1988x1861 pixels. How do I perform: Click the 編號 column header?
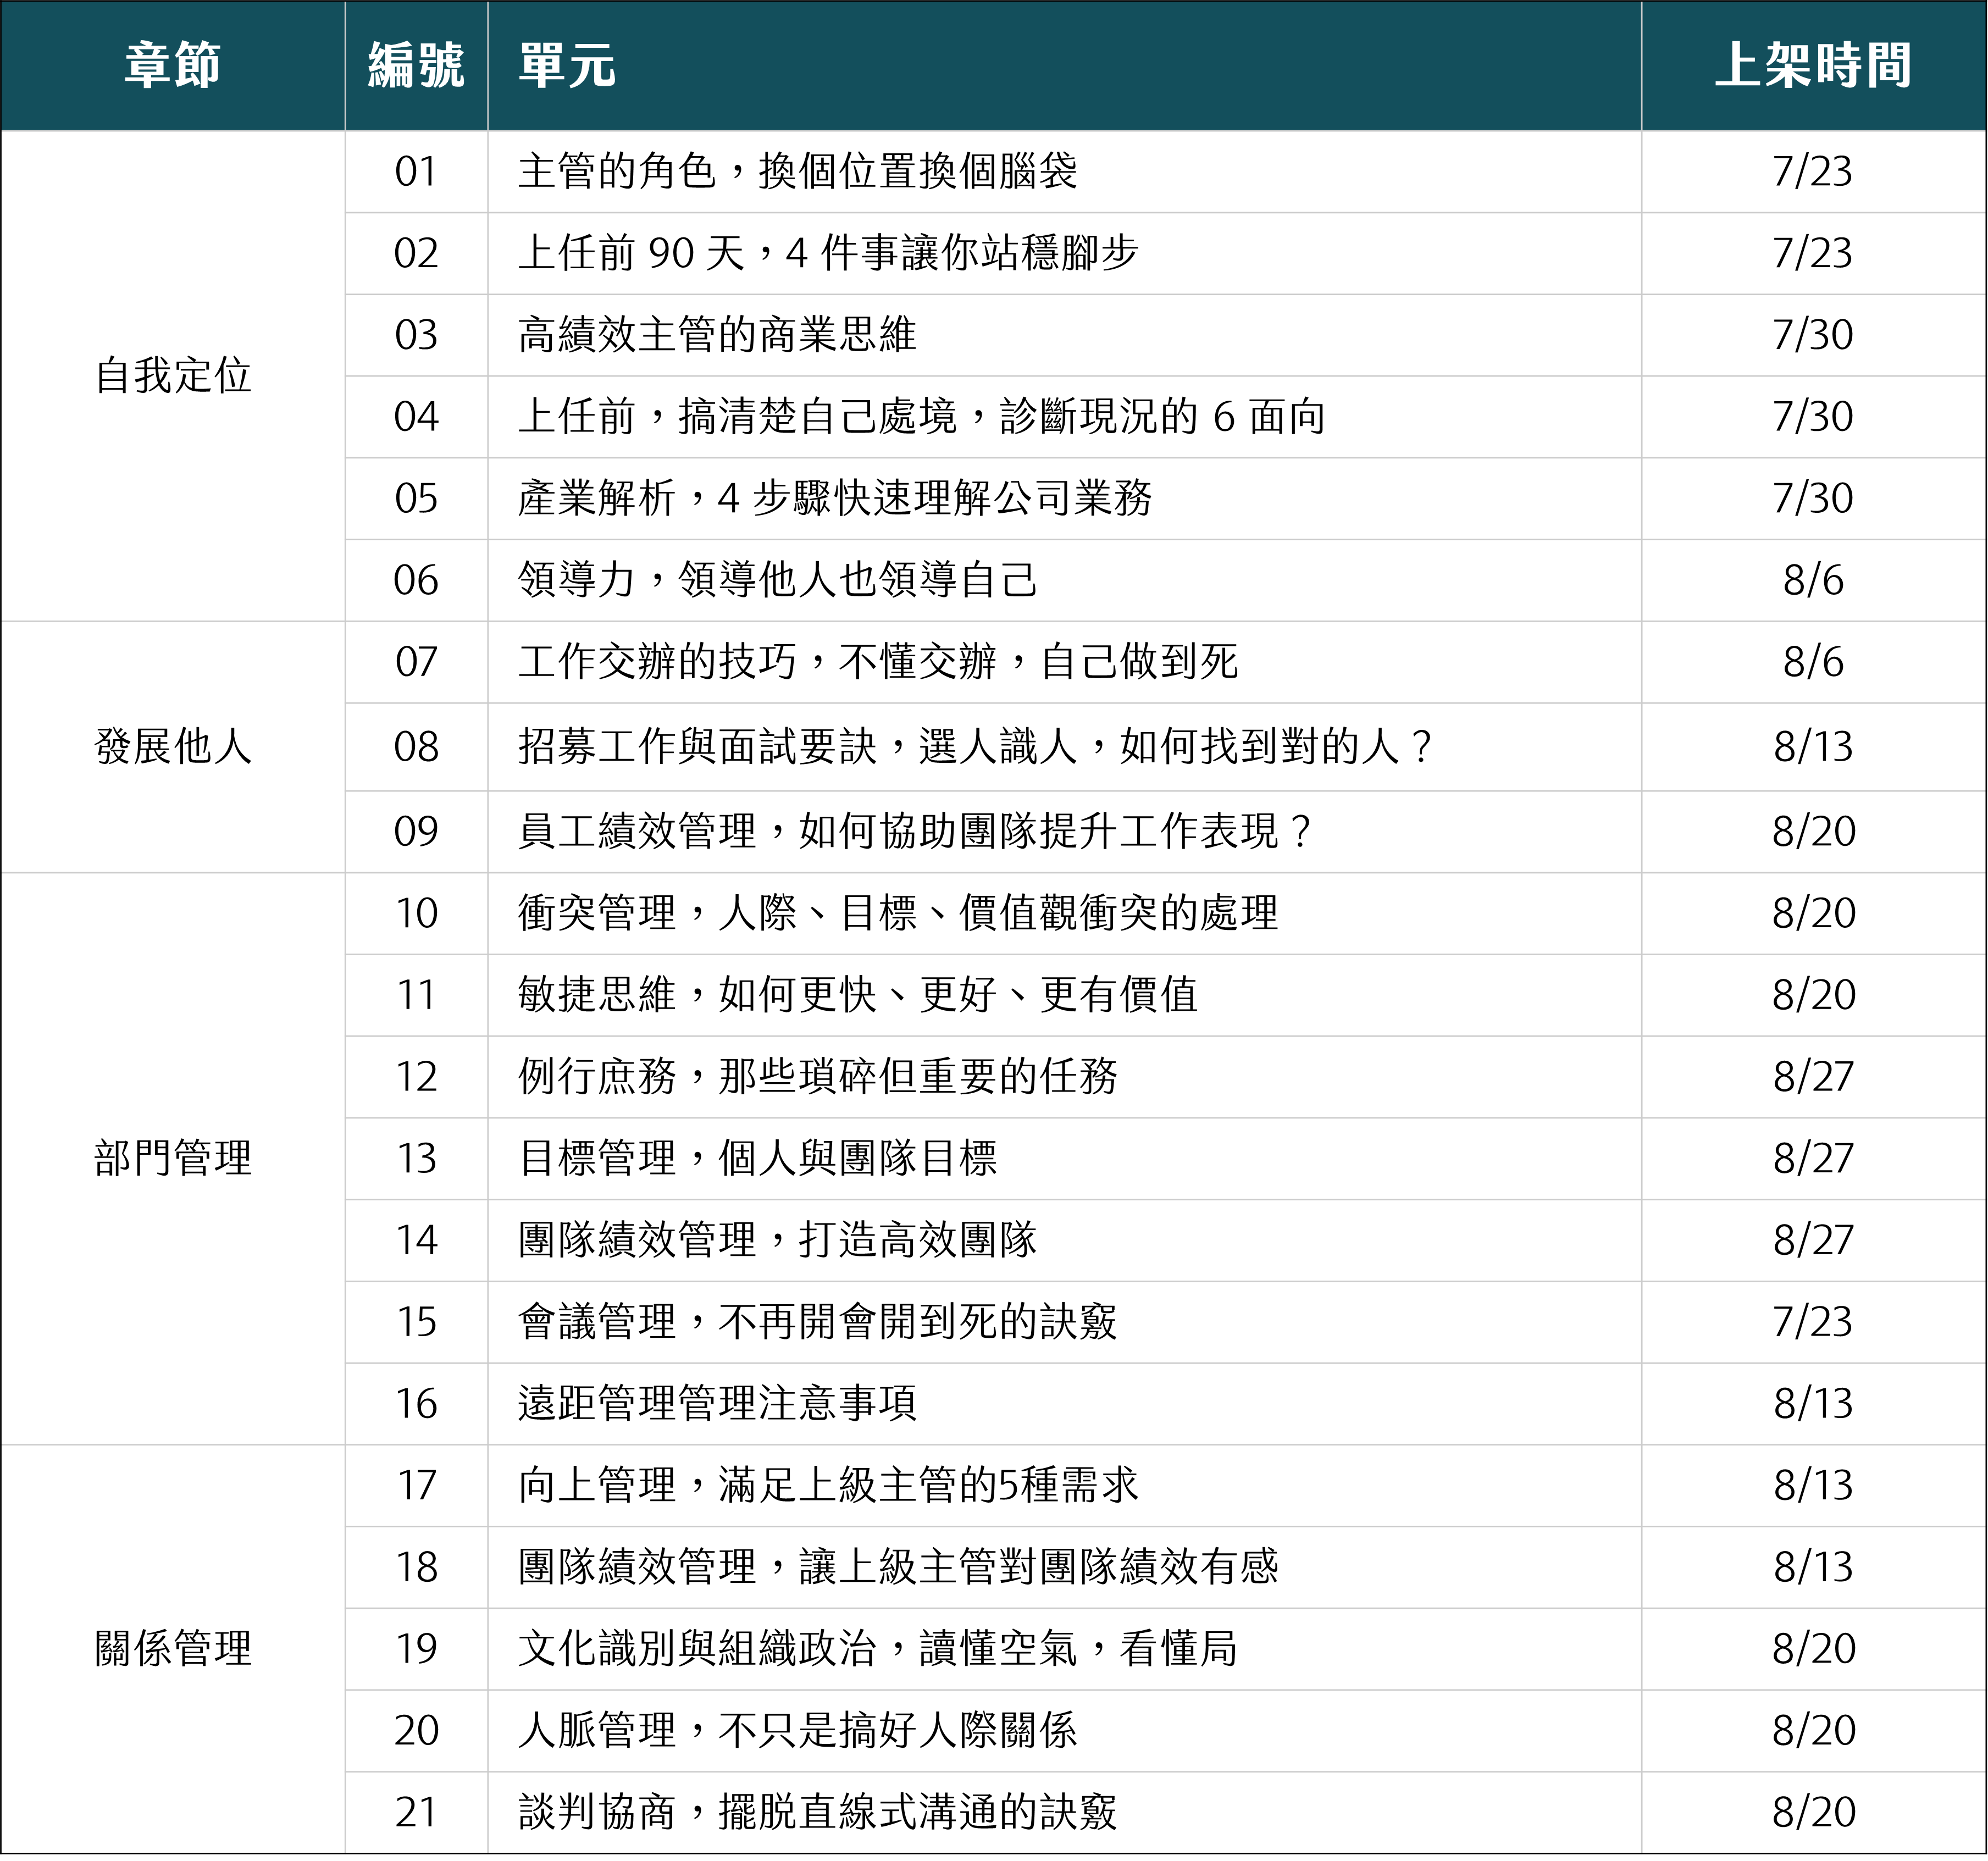point(416,66)
